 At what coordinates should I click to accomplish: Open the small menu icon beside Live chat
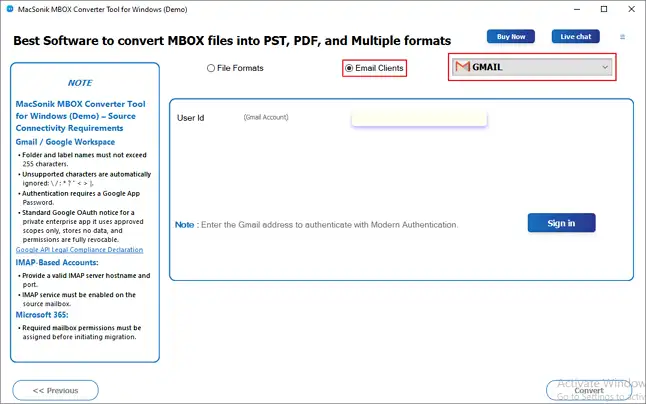coord(623,37)
